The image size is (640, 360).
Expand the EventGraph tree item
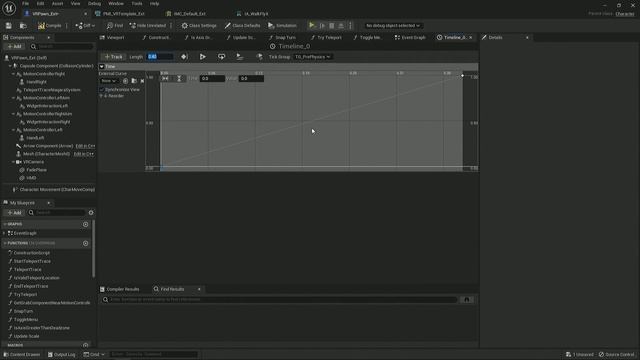click(4, 233)
